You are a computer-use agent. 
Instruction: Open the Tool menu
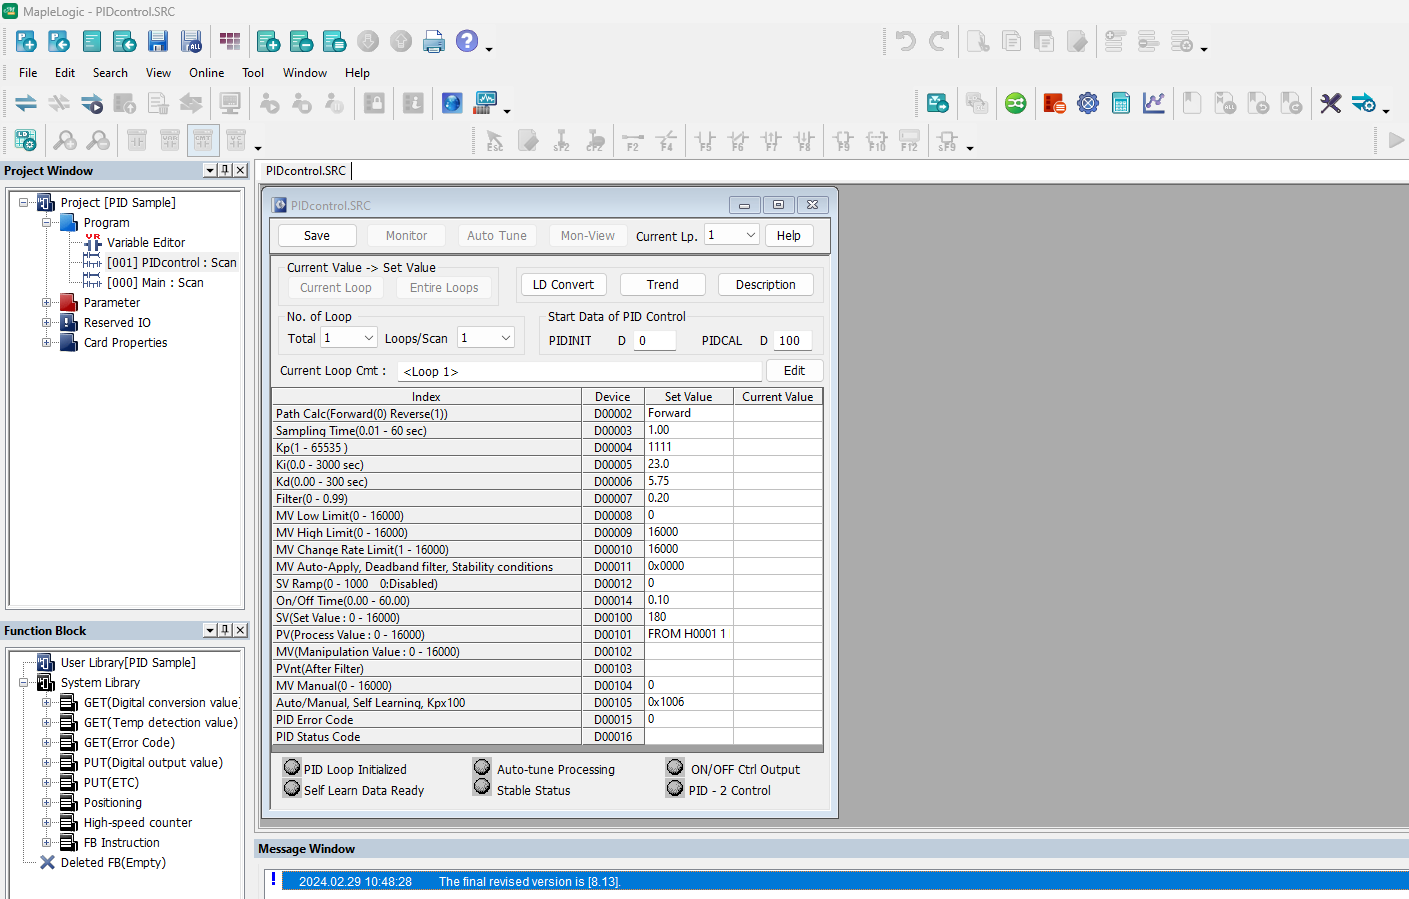[253, 73]
